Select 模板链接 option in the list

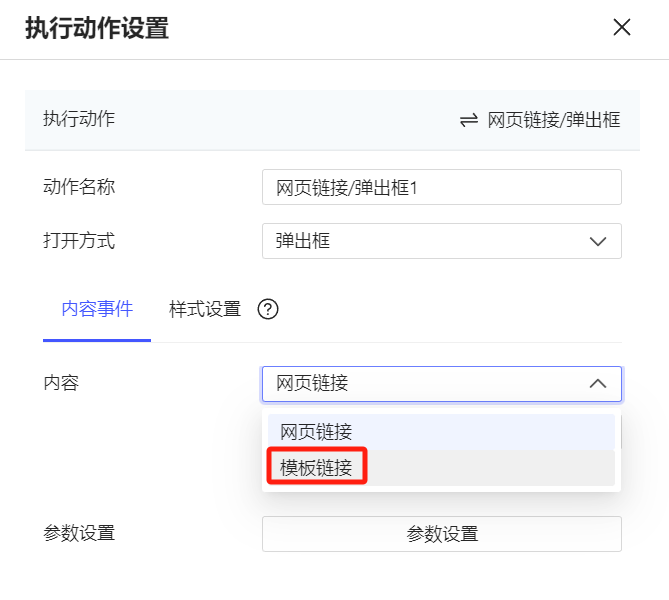(442, 468)
